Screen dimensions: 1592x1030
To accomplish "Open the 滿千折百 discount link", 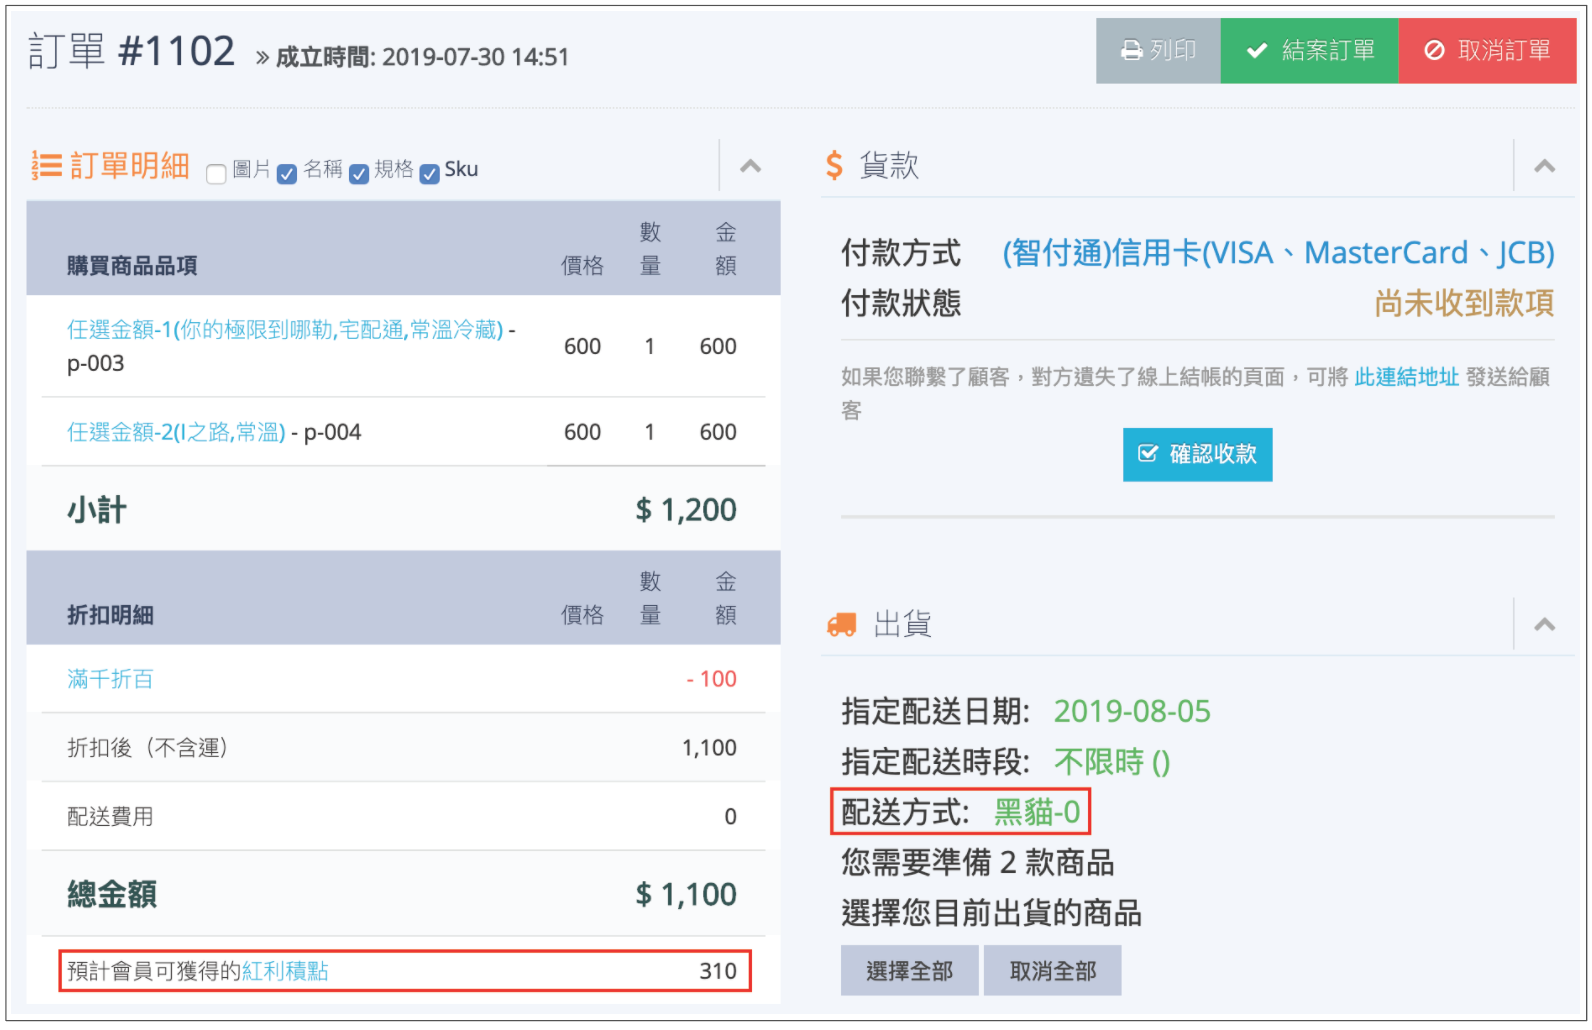I will 110,679.
